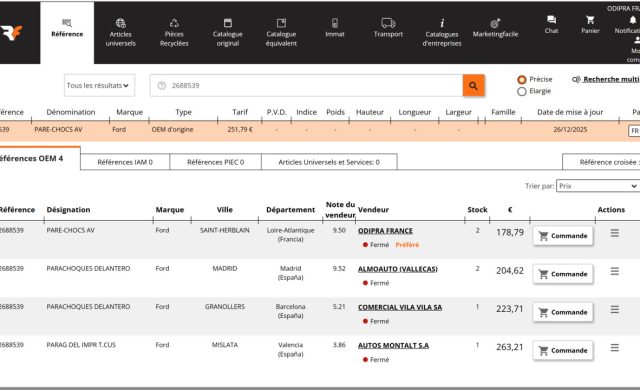Click the GRANOLLERS city cell
The height and width of the screenshot is (390, 640).
click(224, 307)
